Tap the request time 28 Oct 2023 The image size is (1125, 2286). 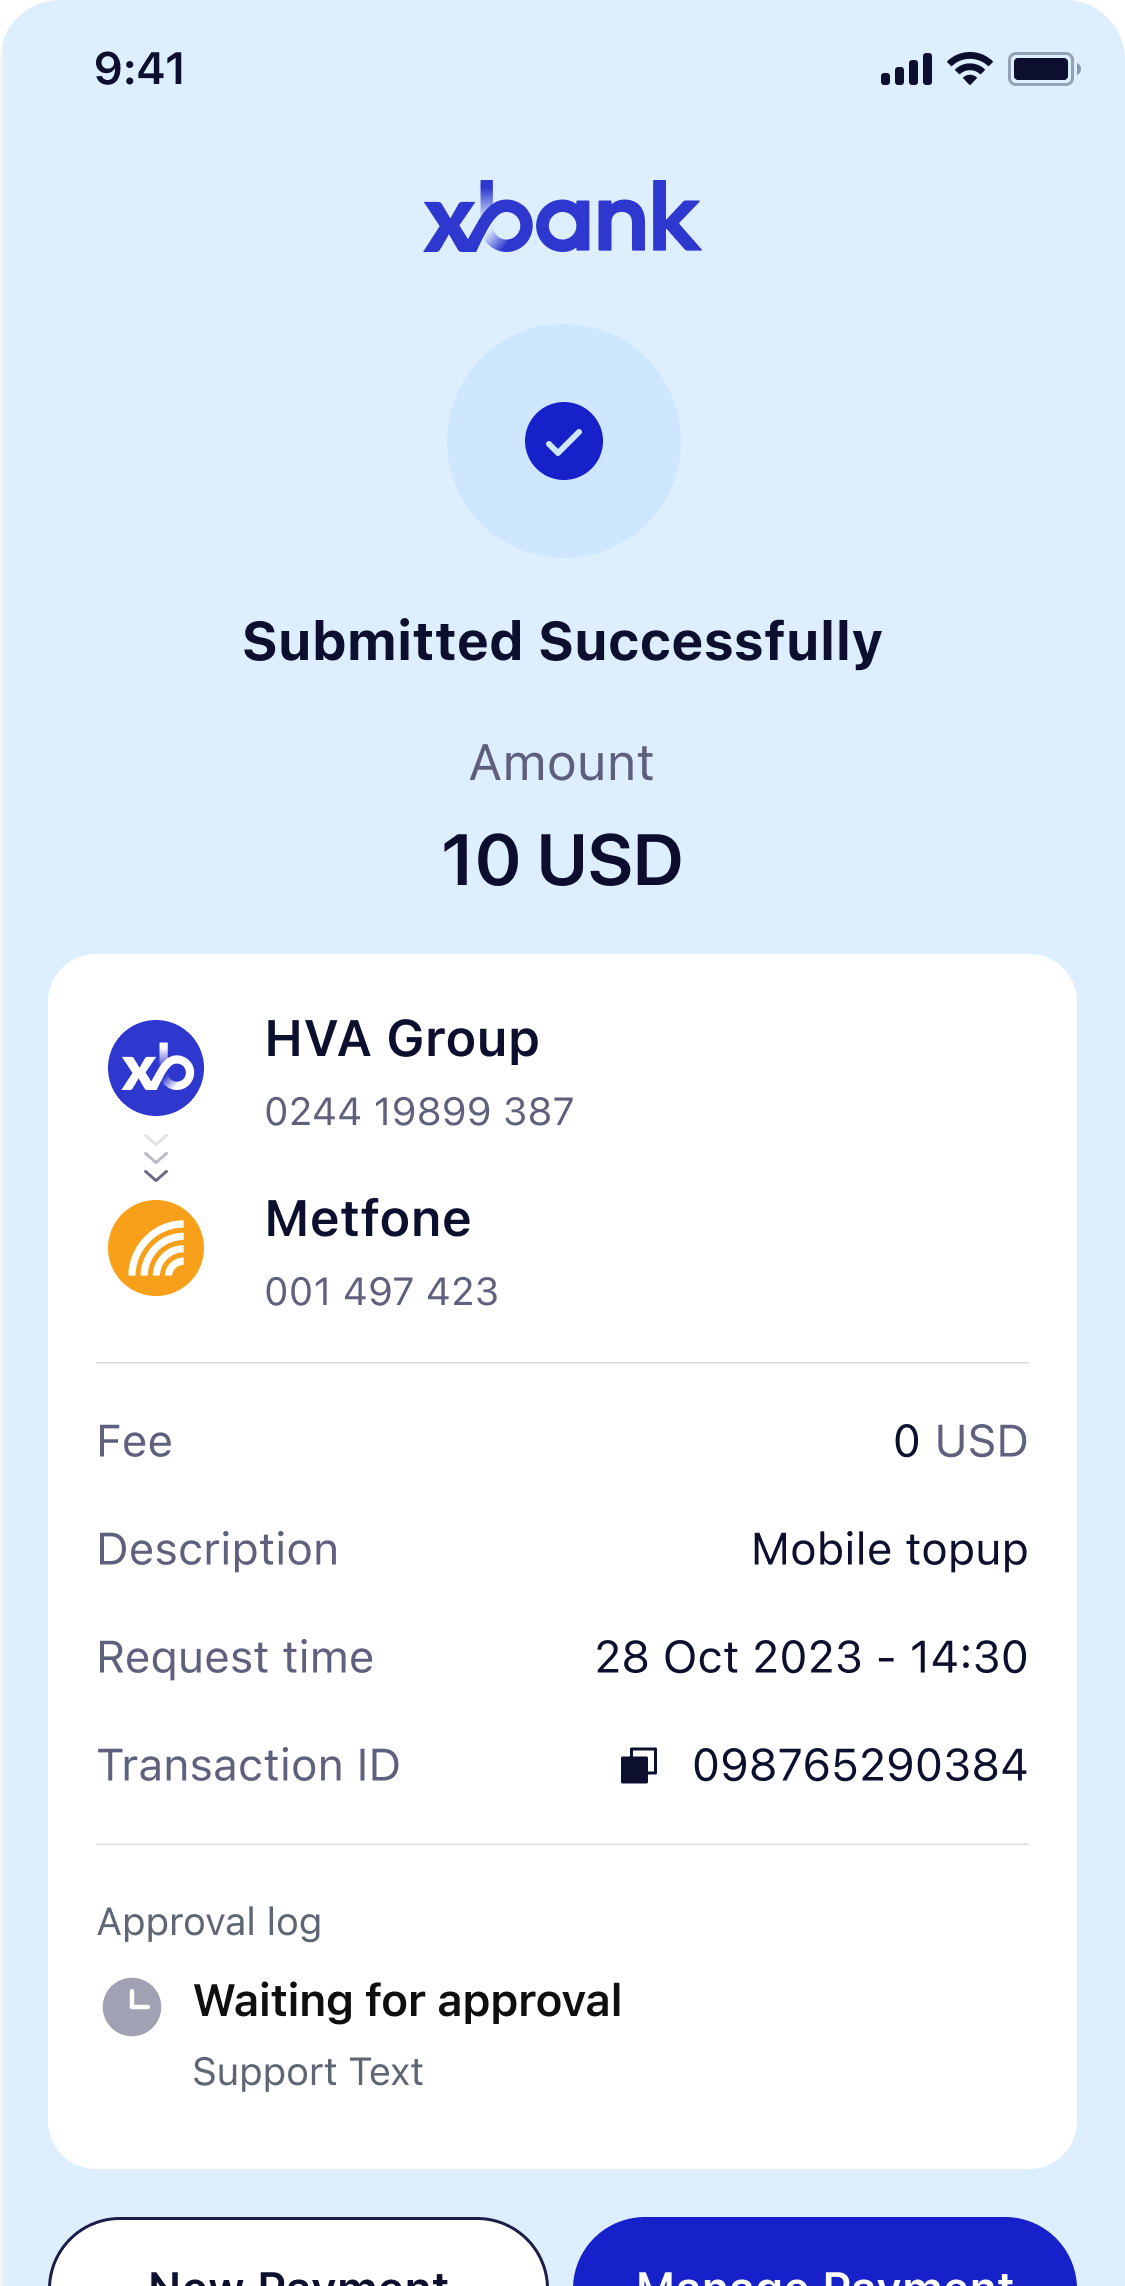point(811,1657)
